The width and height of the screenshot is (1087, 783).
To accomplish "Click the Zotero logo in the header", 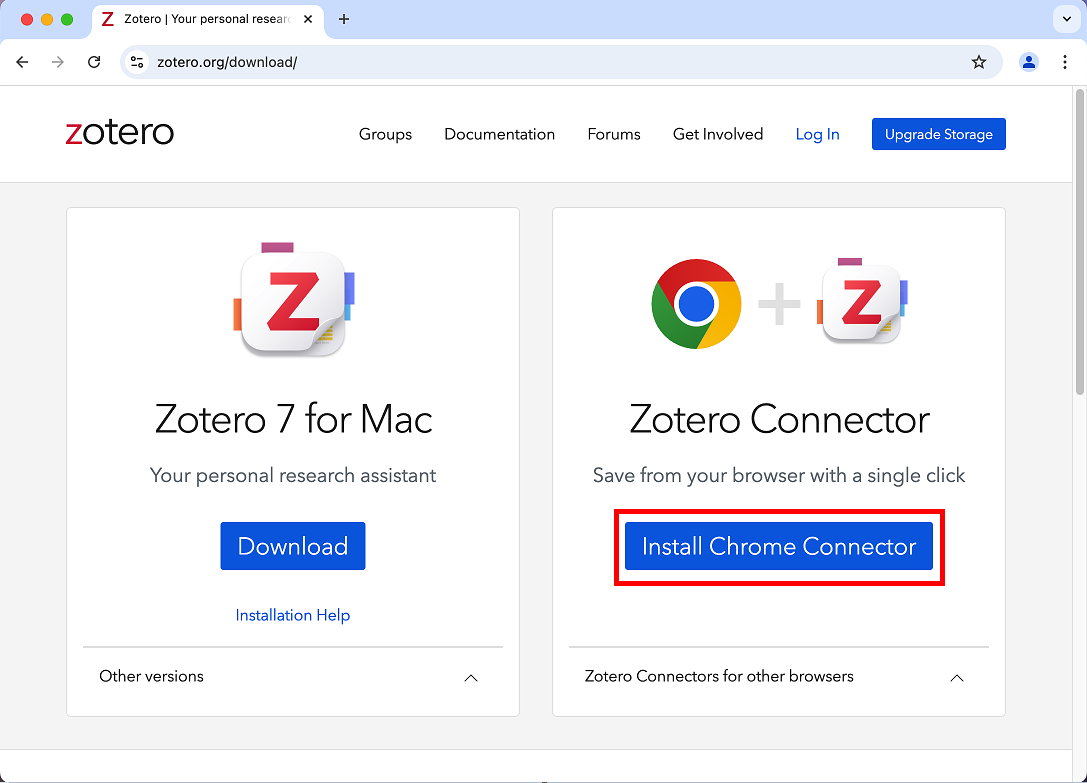I will click(120, 133).
